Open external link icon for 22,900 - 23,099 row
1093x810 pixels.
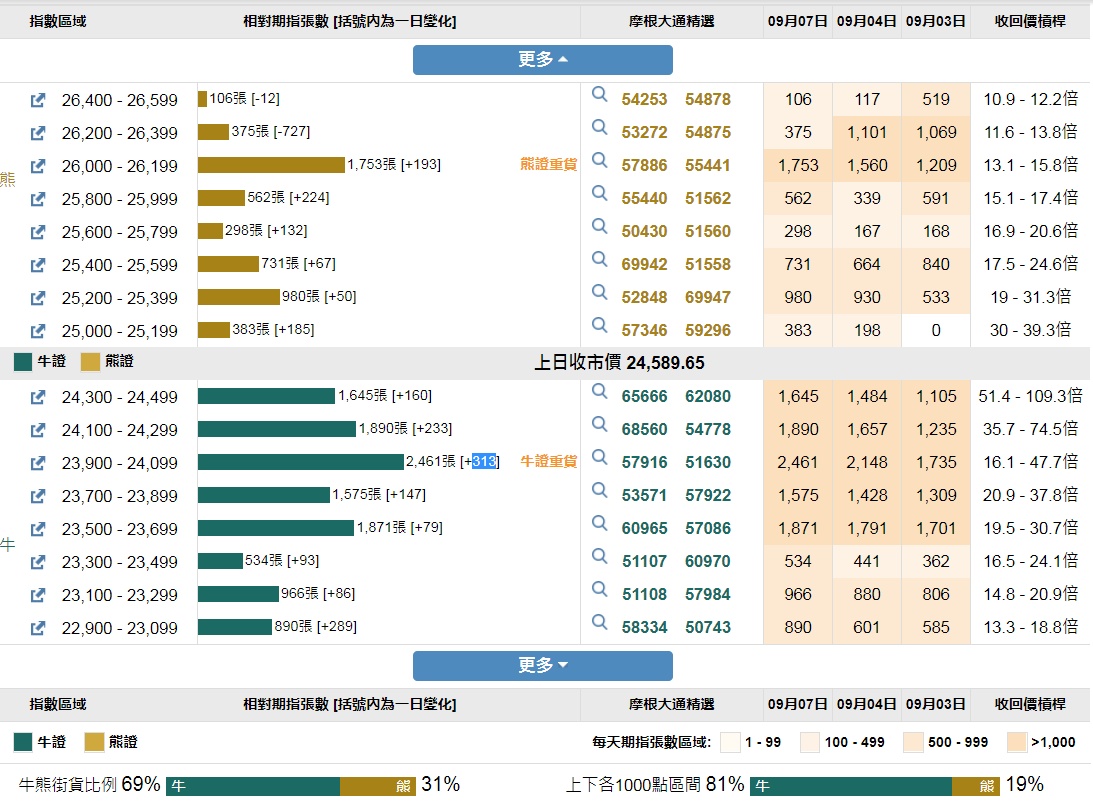coord(38,628)
